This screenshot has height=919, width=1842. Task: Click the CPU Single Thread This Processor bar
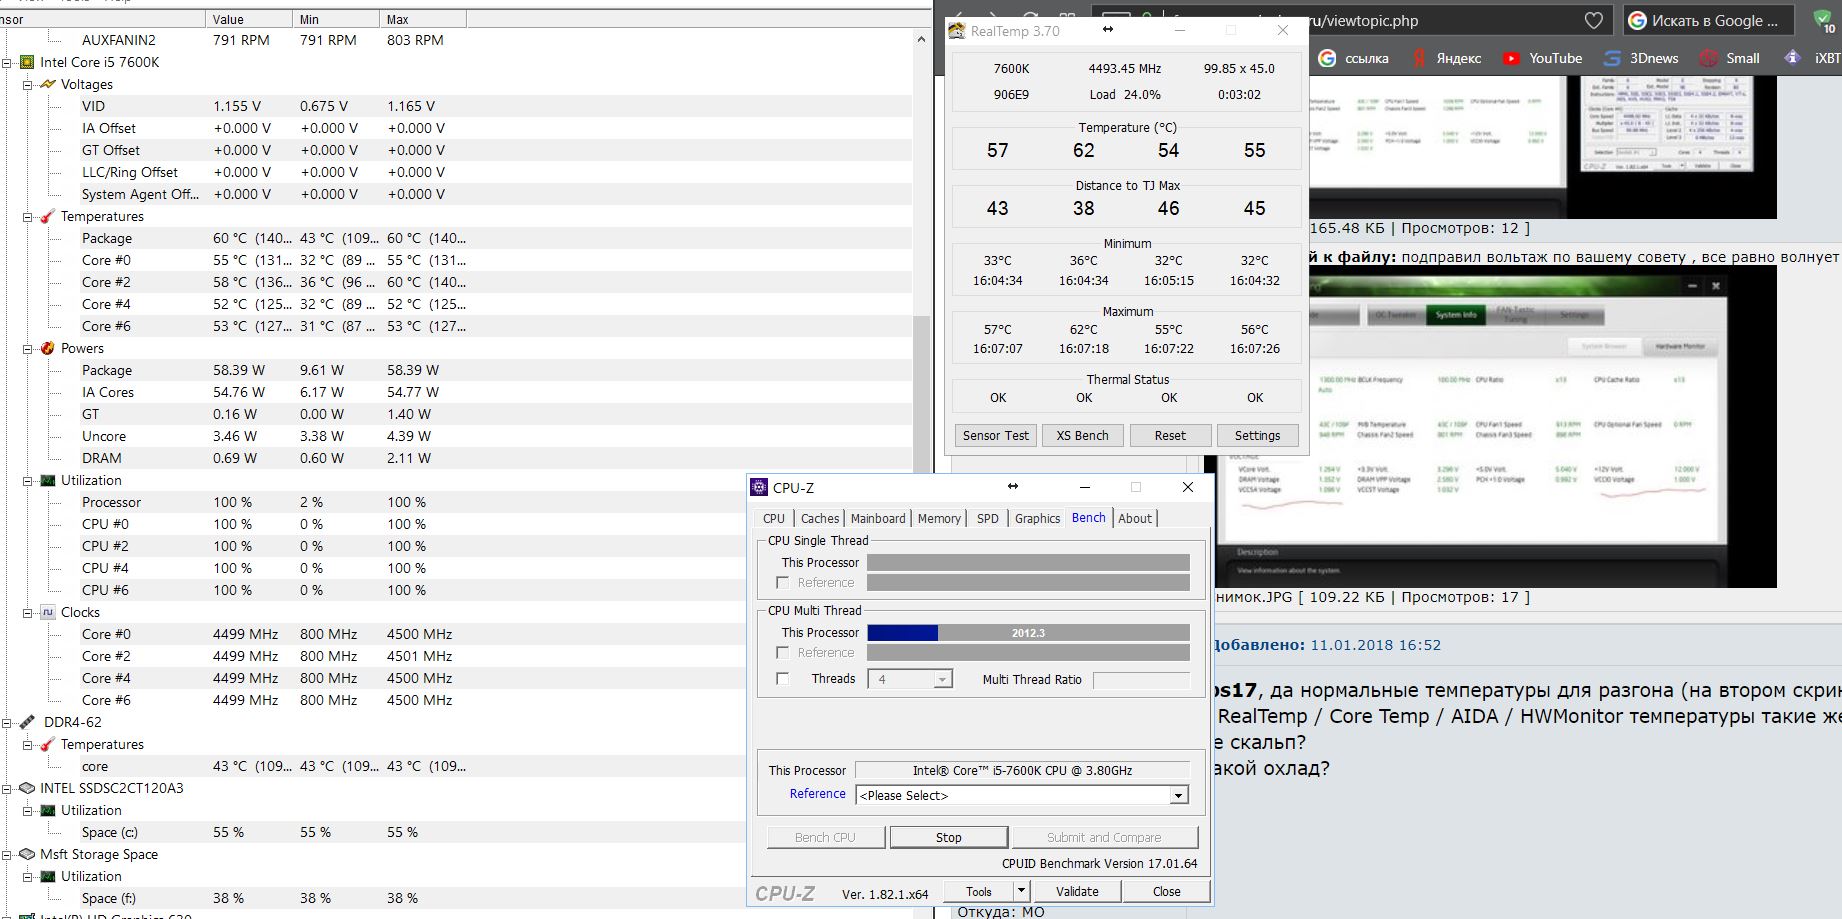click(x=1028, y=562)
